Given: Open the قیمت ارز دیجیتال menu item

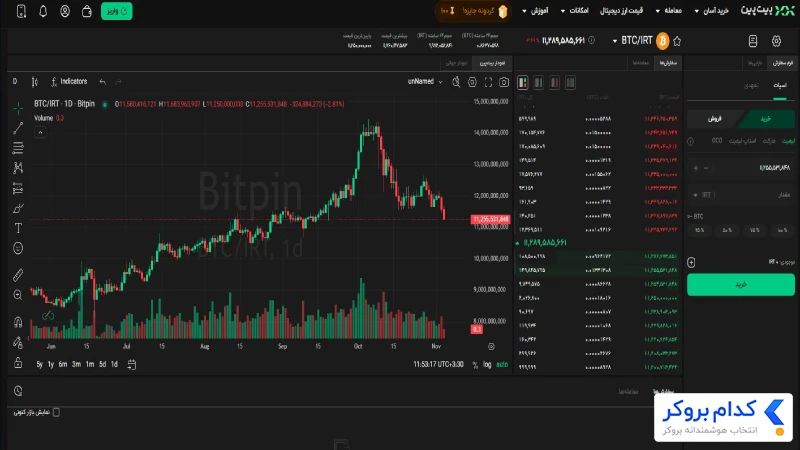Looking at the screenshot, I should click(x=621, y=11).
